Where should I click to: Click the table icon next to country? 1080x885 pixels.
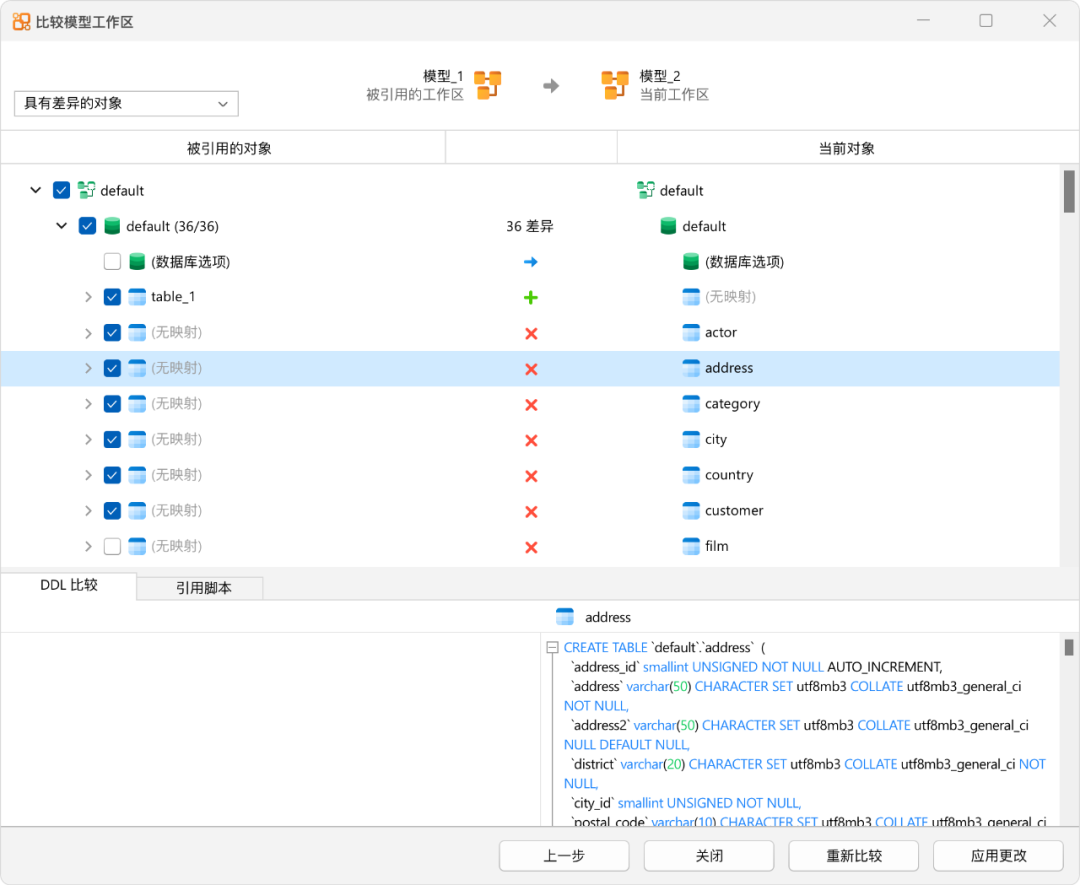click(x=691, y=475)
